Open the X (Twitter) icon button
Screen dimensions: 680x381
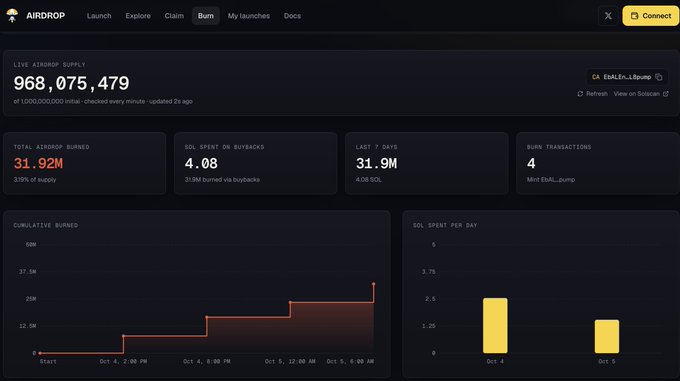pyautogui.click(x=608, y=16)
